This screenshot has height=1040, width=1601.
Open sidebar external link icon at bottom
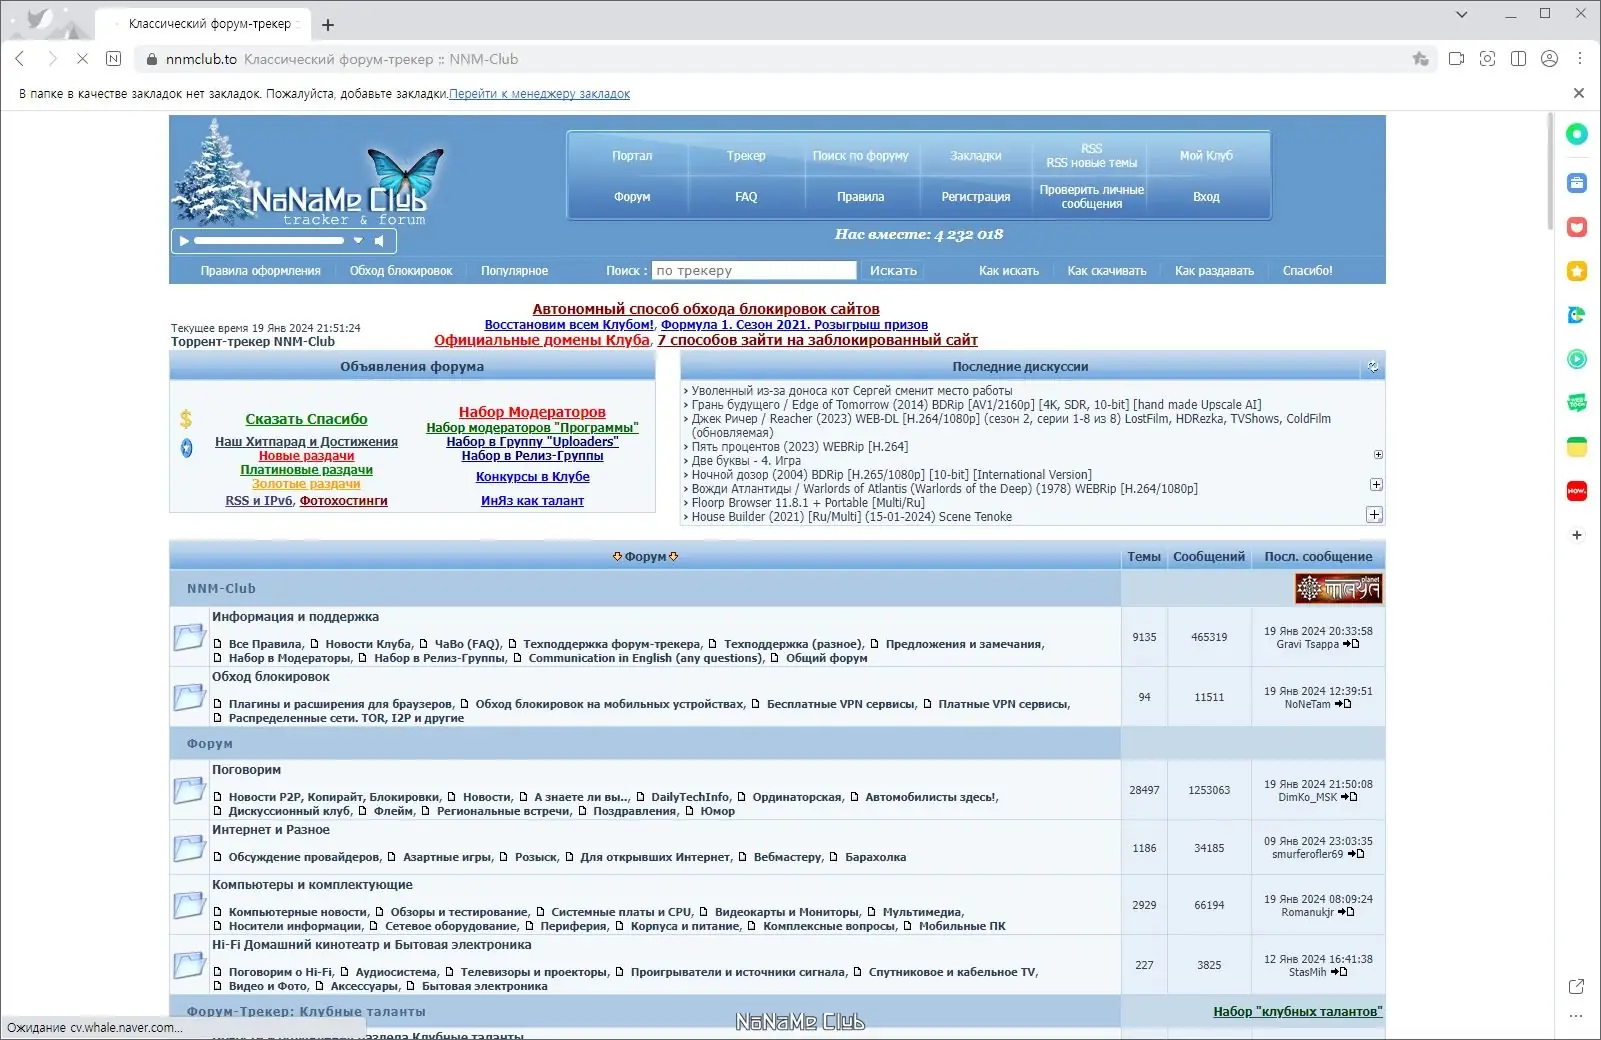pyautogui.click(x=1577, y=986)
